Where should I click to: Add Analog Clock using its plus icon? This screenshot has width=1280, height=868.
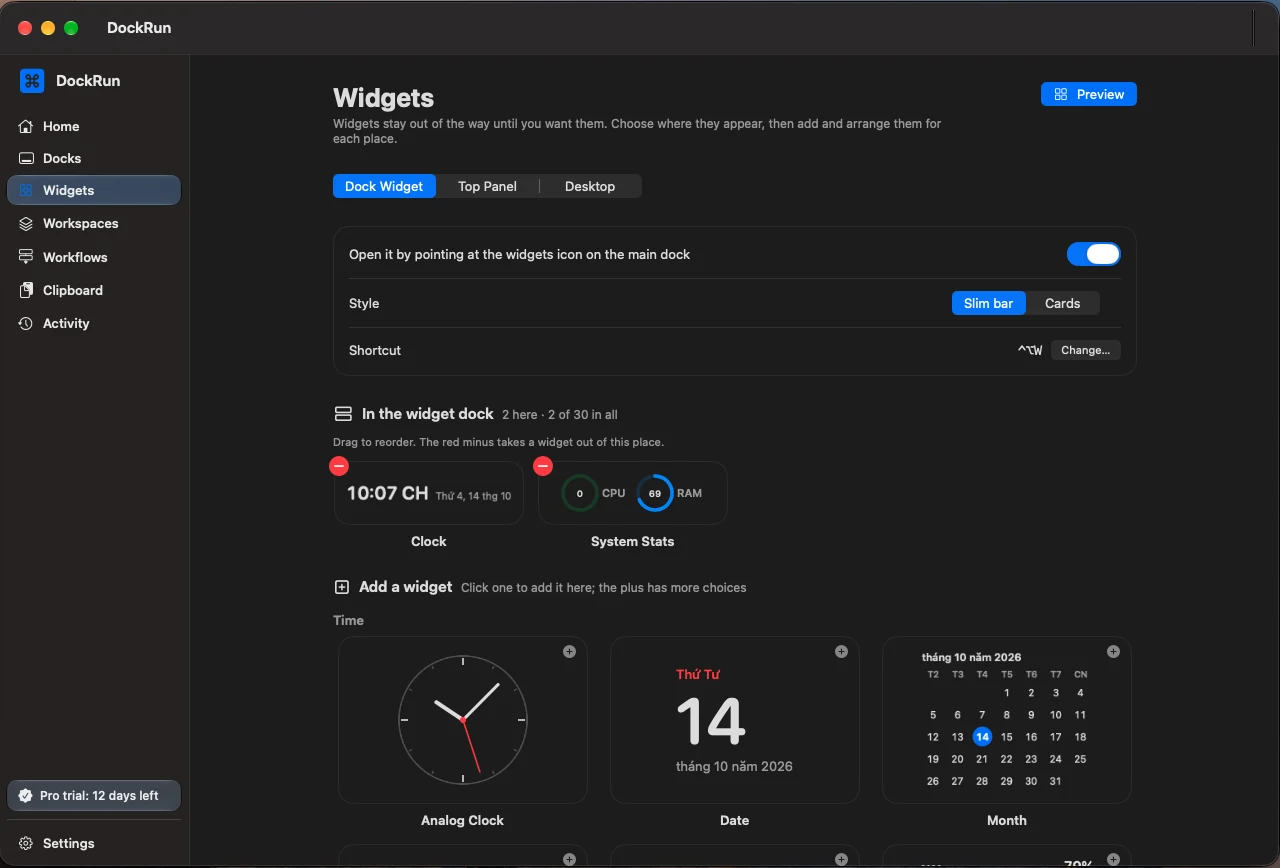coord(569,652)
